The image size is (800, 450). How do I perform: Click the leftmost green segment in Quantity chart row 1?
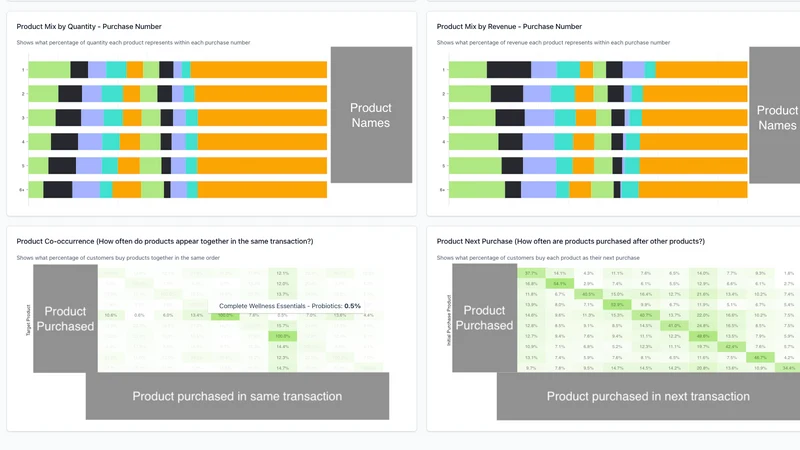coord(49,70)
